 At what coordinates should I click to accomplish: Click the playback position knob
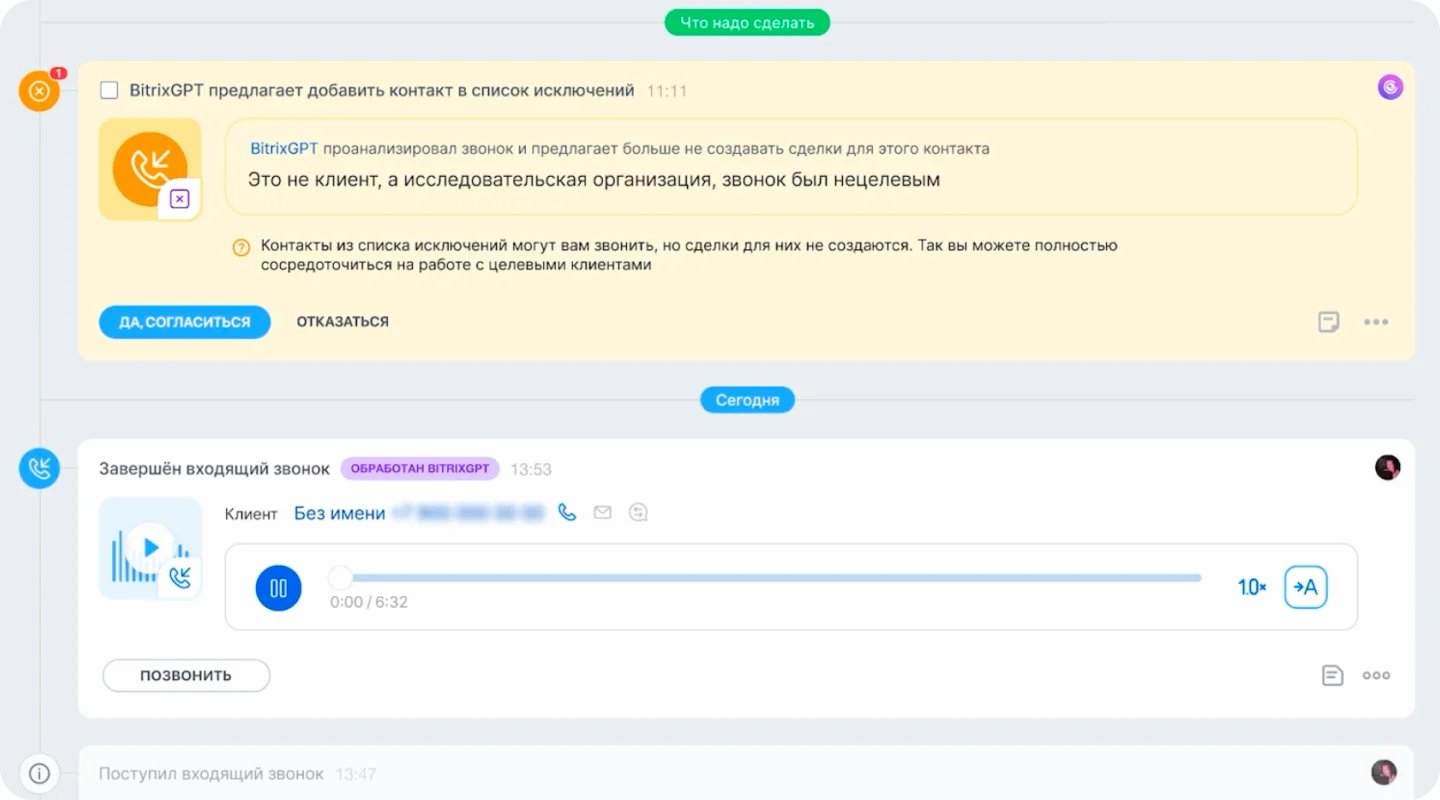point(341,578)
